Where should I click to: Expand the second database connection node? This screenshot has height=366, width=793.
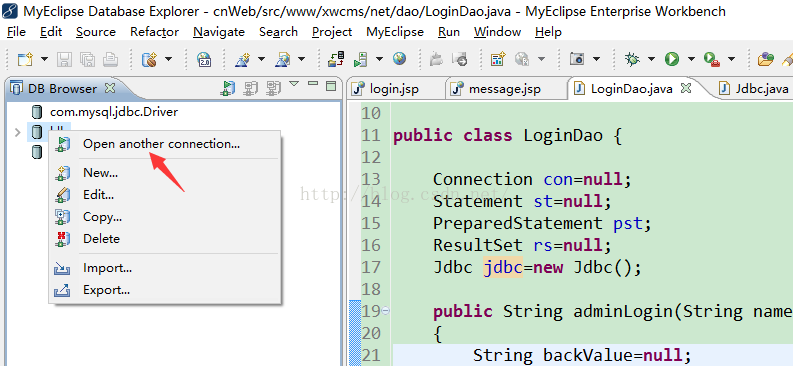tap(18, 132)
